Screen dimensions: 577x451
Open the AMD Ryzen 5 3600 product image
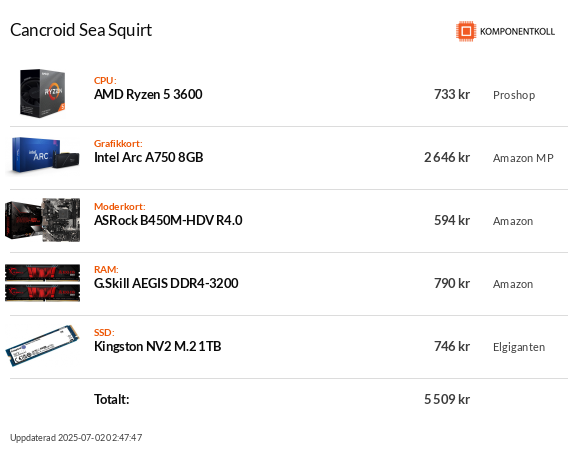tap(42, 93)
